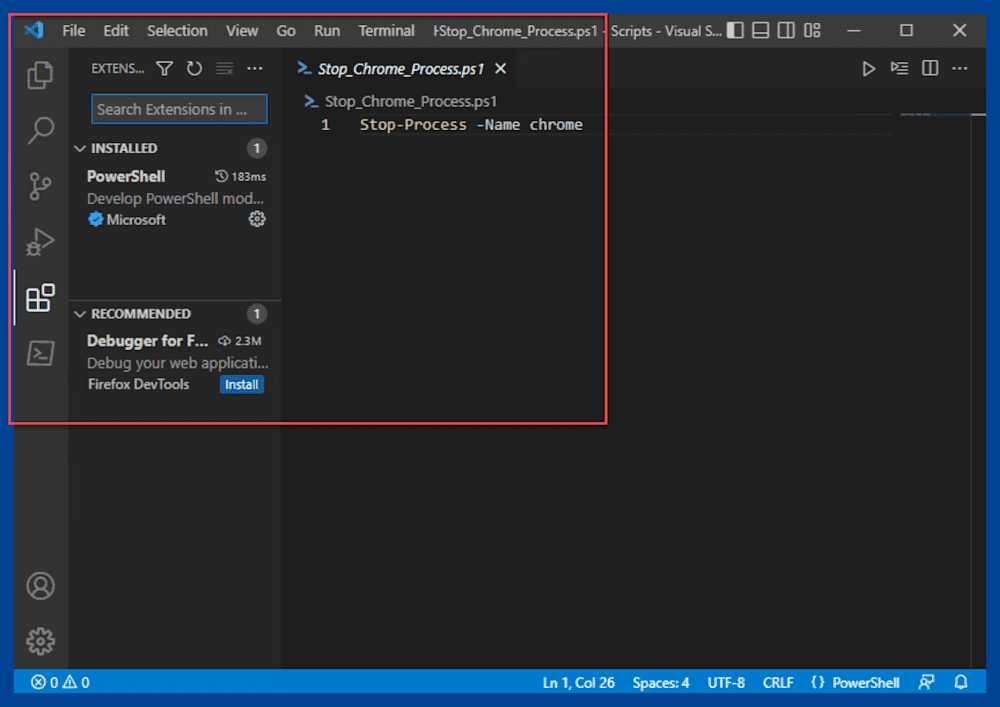Change encoding via UTF-8 status item

coord(726,683)
